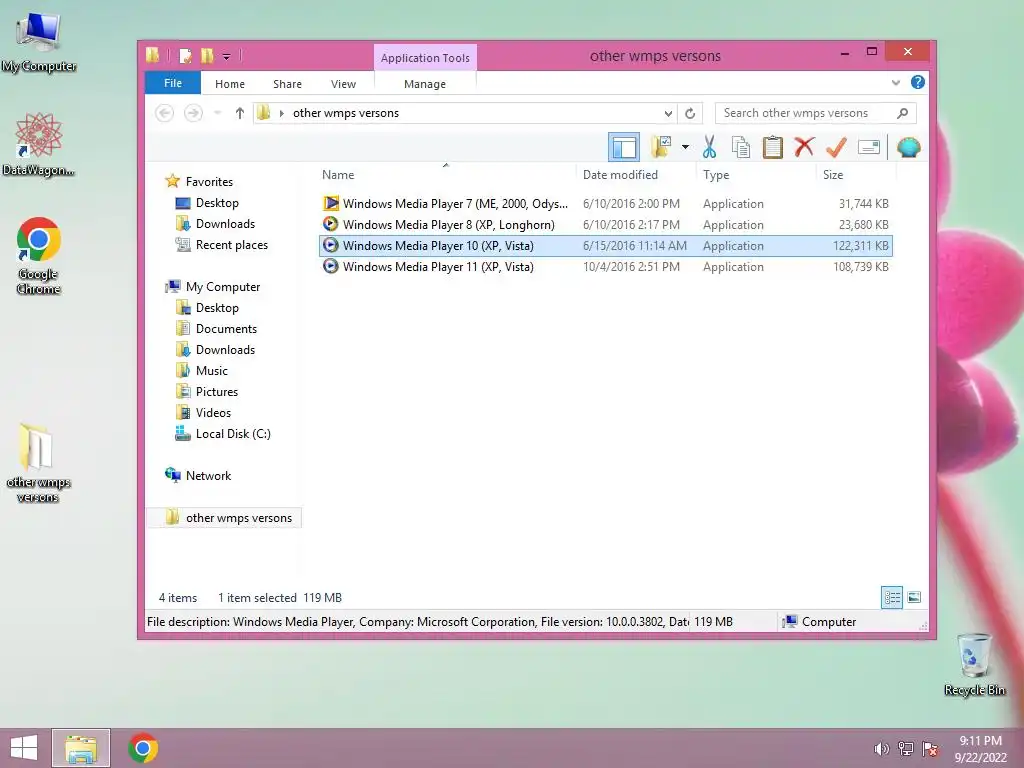Go up one folder level
This screenshot has height=768, width=1024.
pyautogui.click(x=240, y=113)
